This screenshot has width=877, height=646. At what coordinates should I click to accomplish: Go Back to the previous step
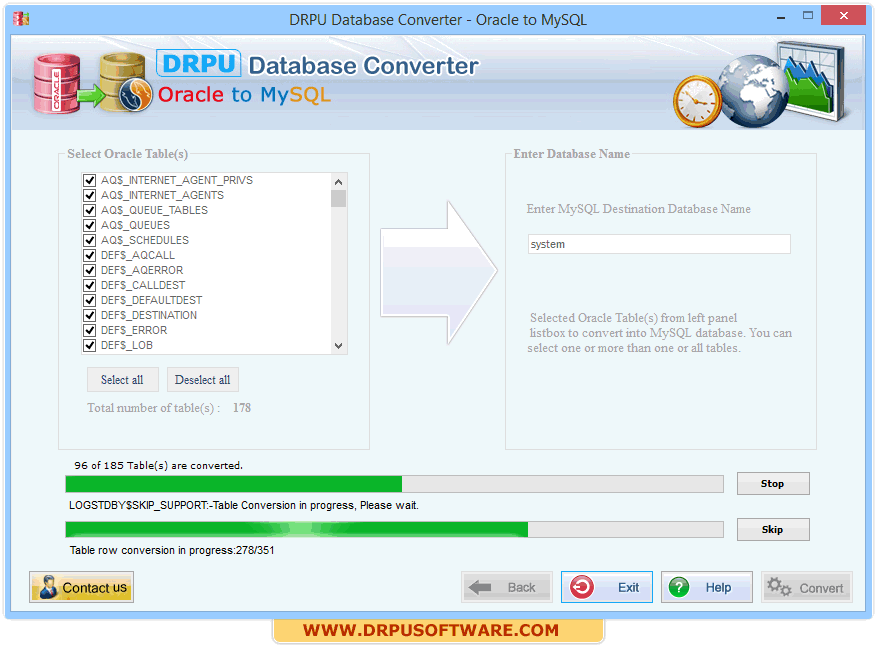click(x=507, y=587)
